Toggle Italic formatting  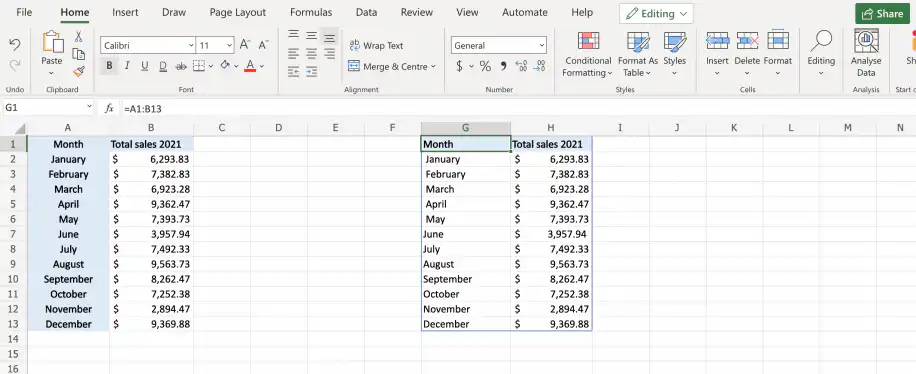click(x=127, y=66)
